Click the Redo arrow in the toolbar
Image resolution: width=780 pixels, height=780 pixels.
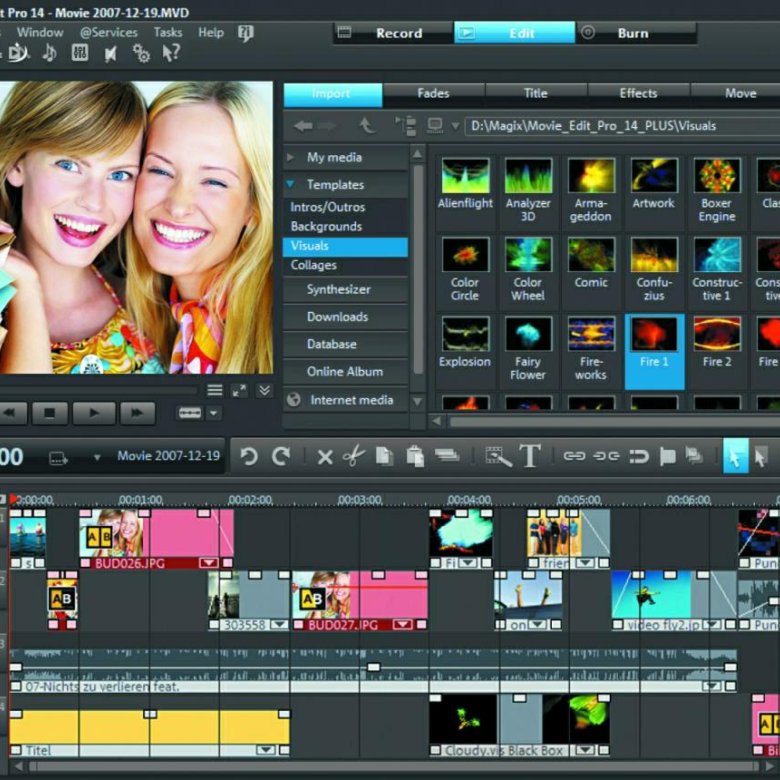coord(281,457)
